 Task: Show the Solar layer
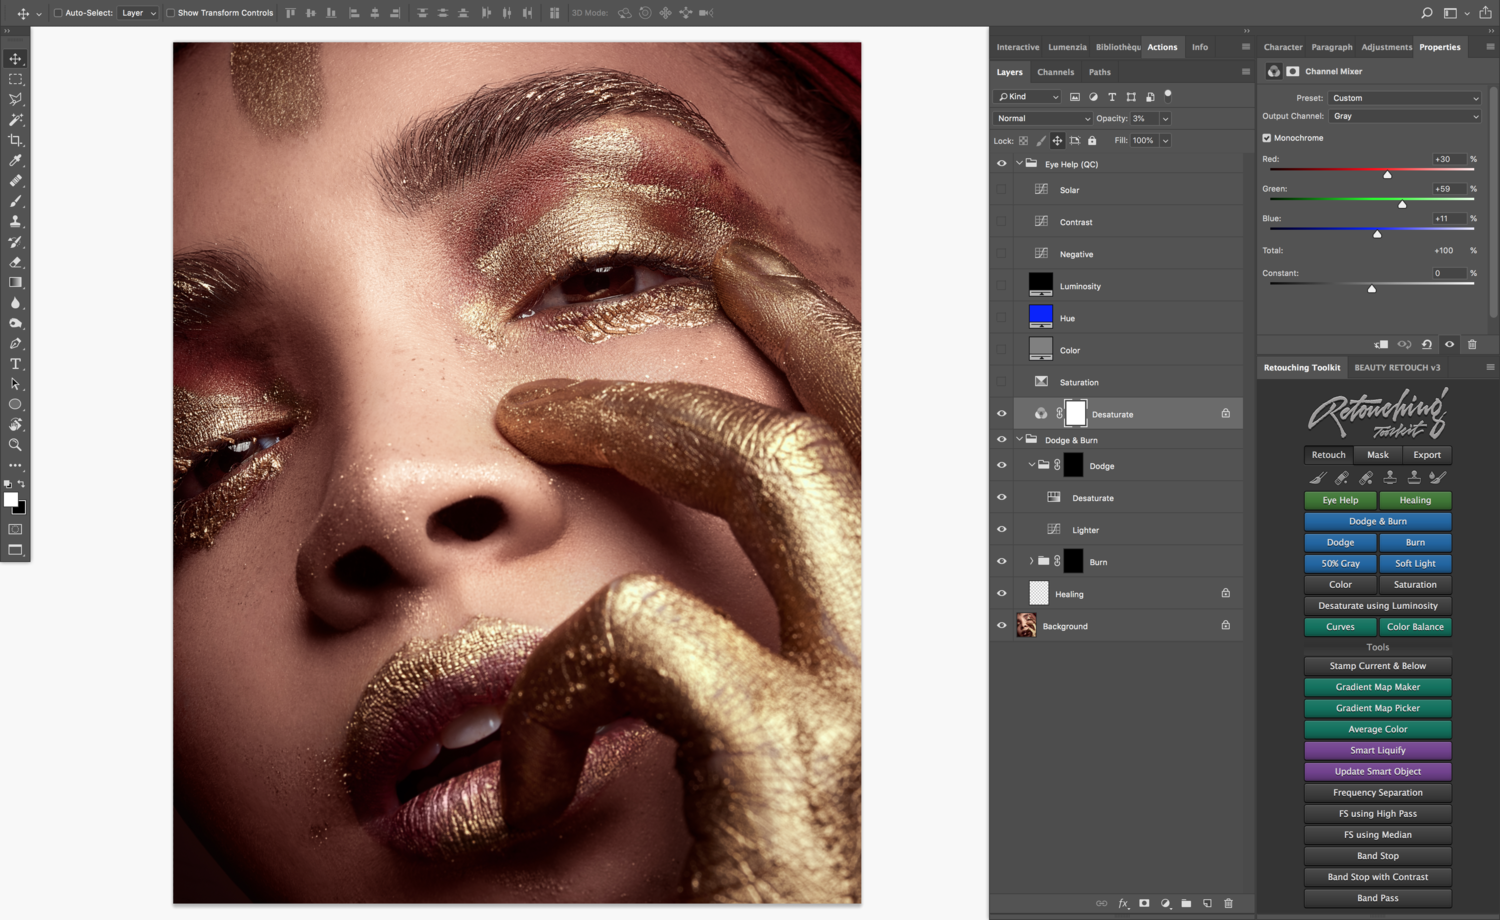[1001, 189]
